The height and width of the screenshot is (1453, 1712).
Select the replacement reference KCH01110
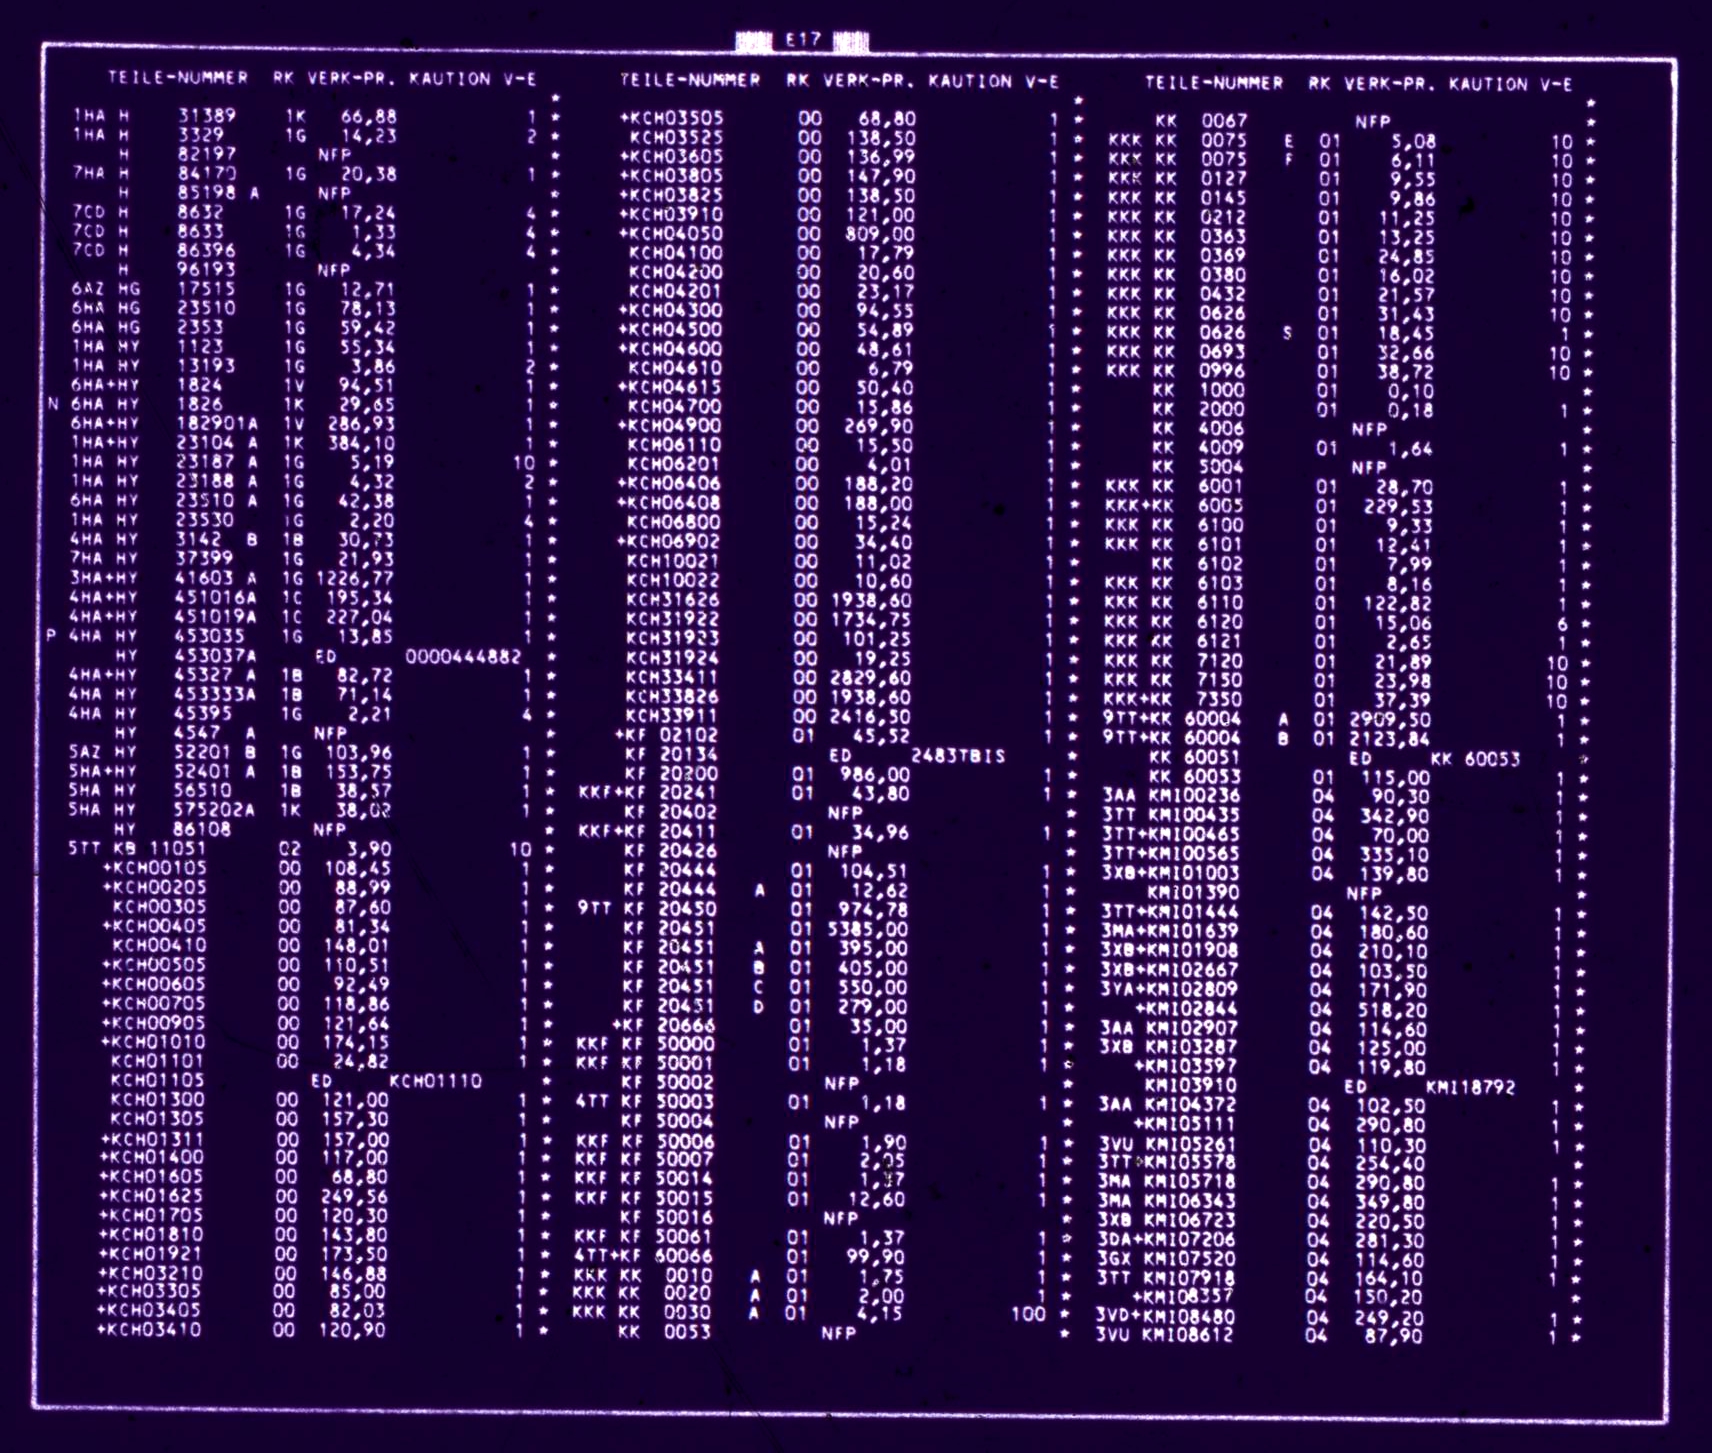(435, 1081)
